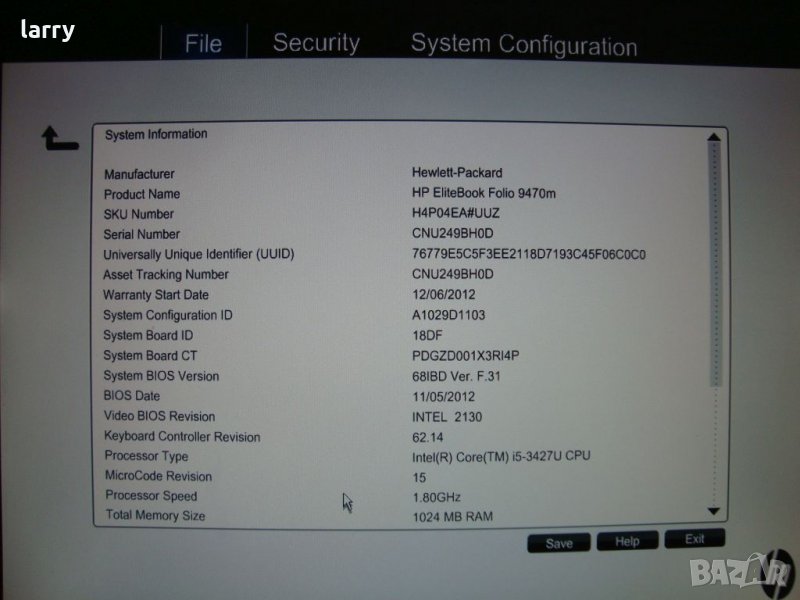Image resolution: width=800 pixels, height=600 pixels.
Task: Select the Processor Type value i5-3427U
Action: click(x=501, y=456)
